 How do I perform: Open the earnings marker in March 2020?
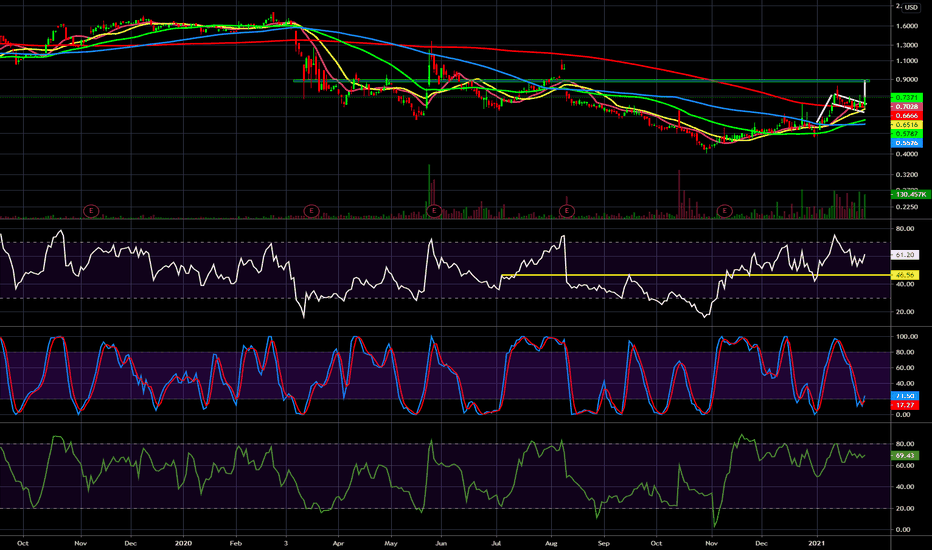pos(311,210)
